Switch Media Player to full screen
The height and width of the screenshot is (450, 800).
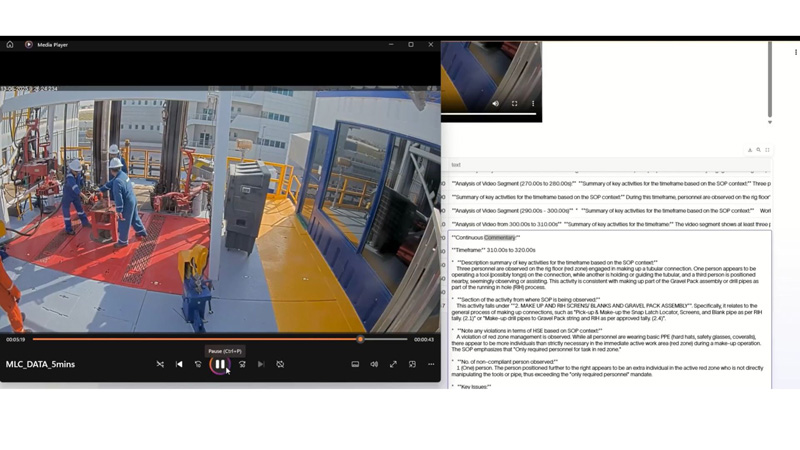(x=393, y=364)
